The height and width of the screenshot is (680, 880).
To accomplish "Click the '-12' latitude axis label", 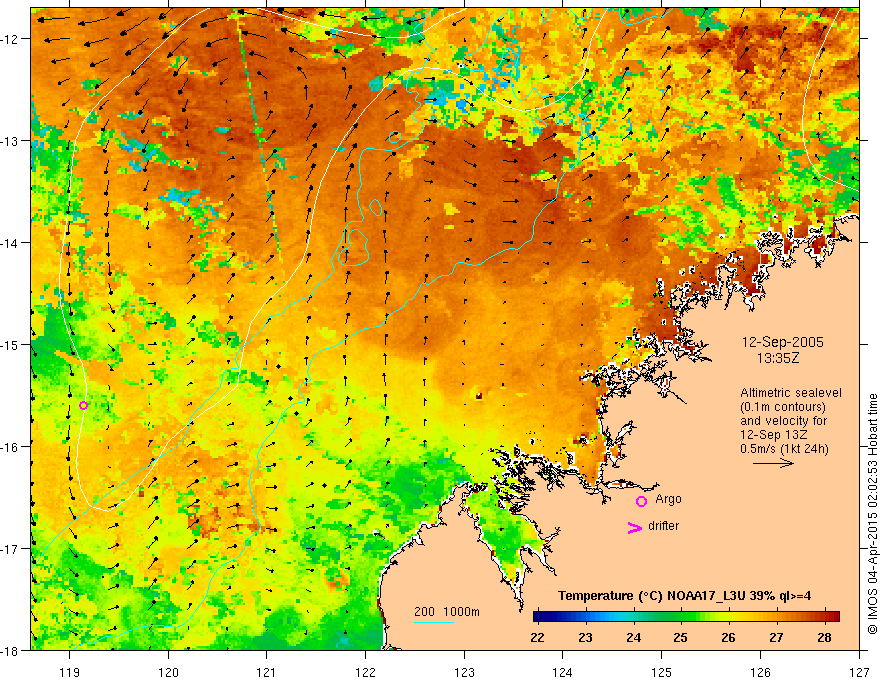I will 11,39.
